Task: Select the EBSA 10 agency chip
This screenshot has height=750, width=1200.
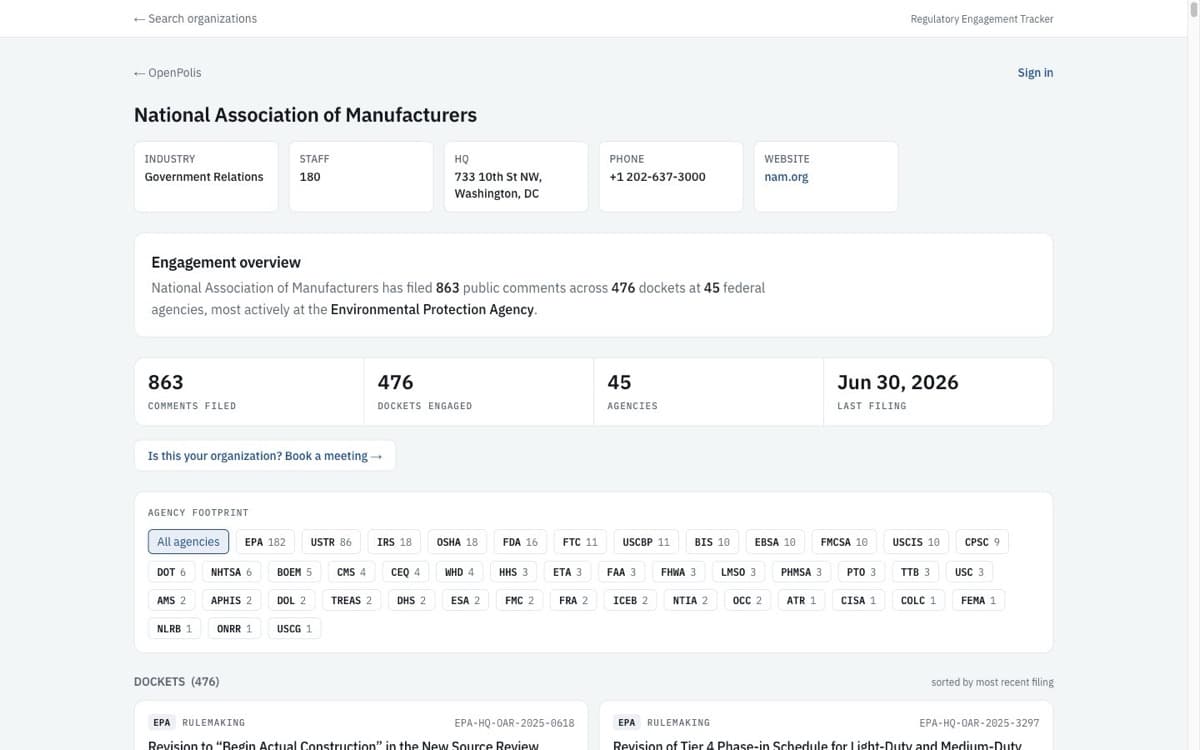Action: pos(775,542)
